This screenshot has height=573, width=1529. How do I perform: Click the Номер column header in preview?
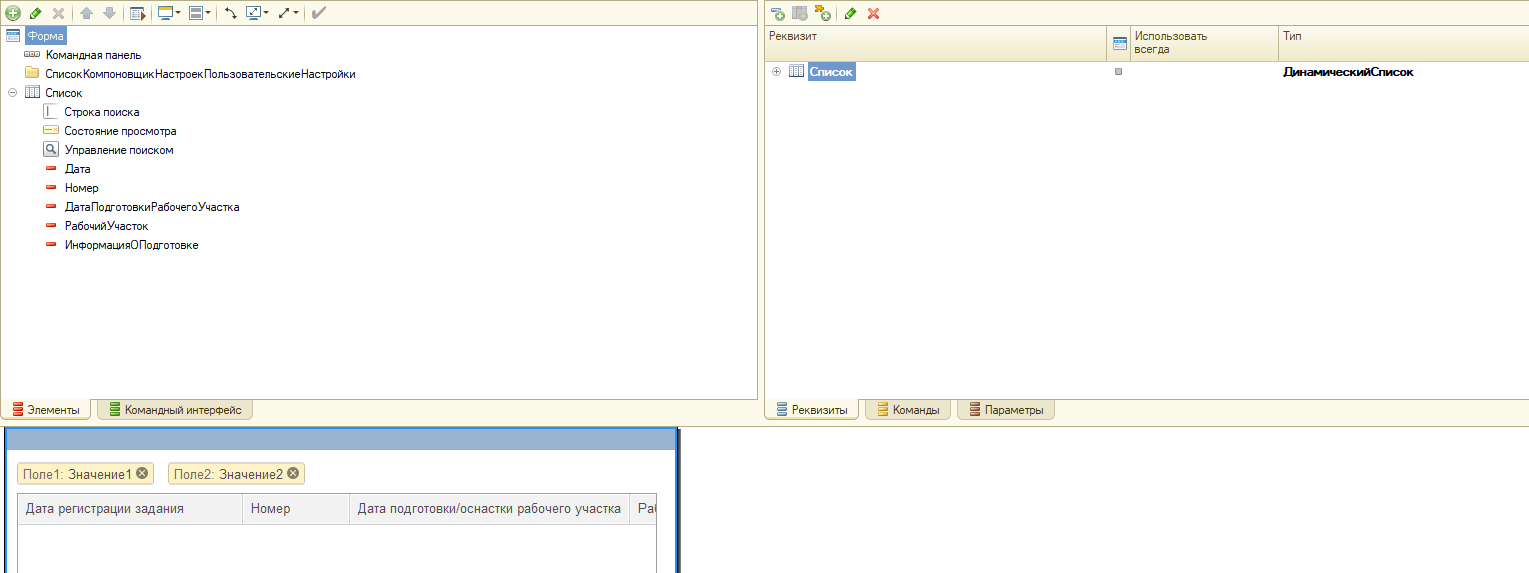(x=271, y=509)
